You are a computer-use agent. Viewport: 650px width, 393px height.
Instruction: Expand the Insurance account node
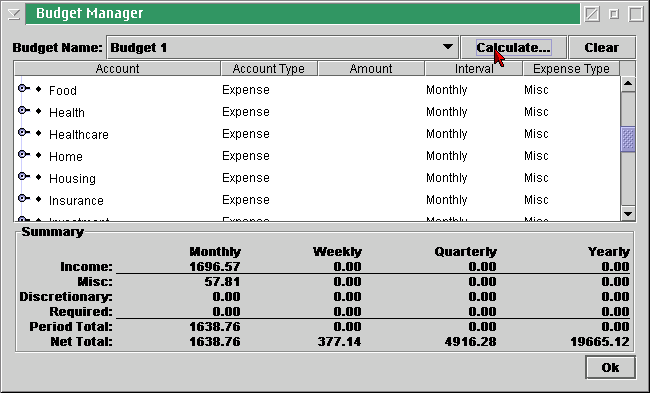[x=24, y=198]
